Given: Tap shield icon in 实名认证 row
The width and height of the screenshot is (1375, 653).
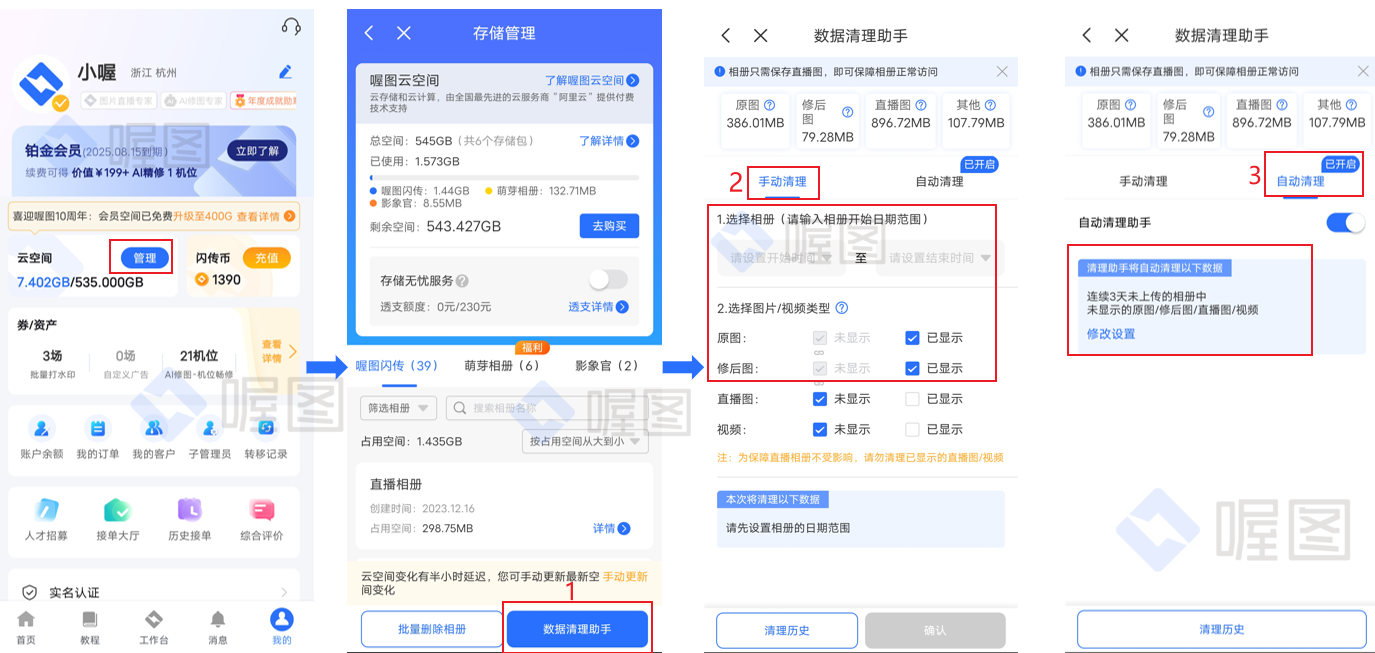Looking at the screenshot, I should (x=30, y=592).
